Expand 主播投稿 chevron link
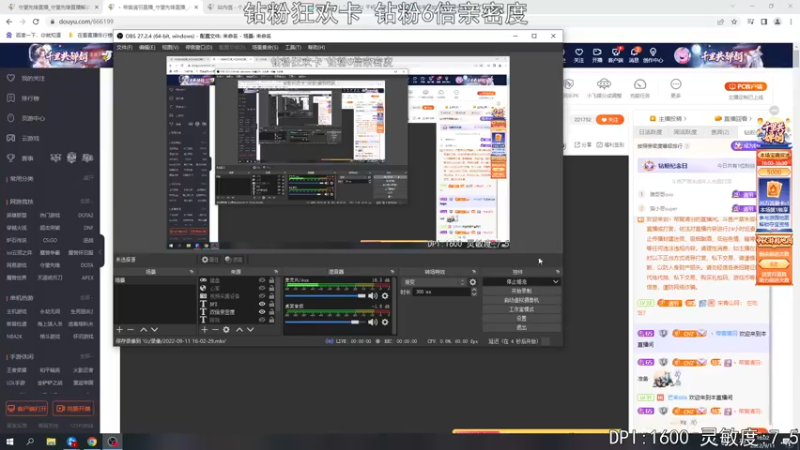The height and width of the screenshot is (450, 800). (x=669, y=118)
